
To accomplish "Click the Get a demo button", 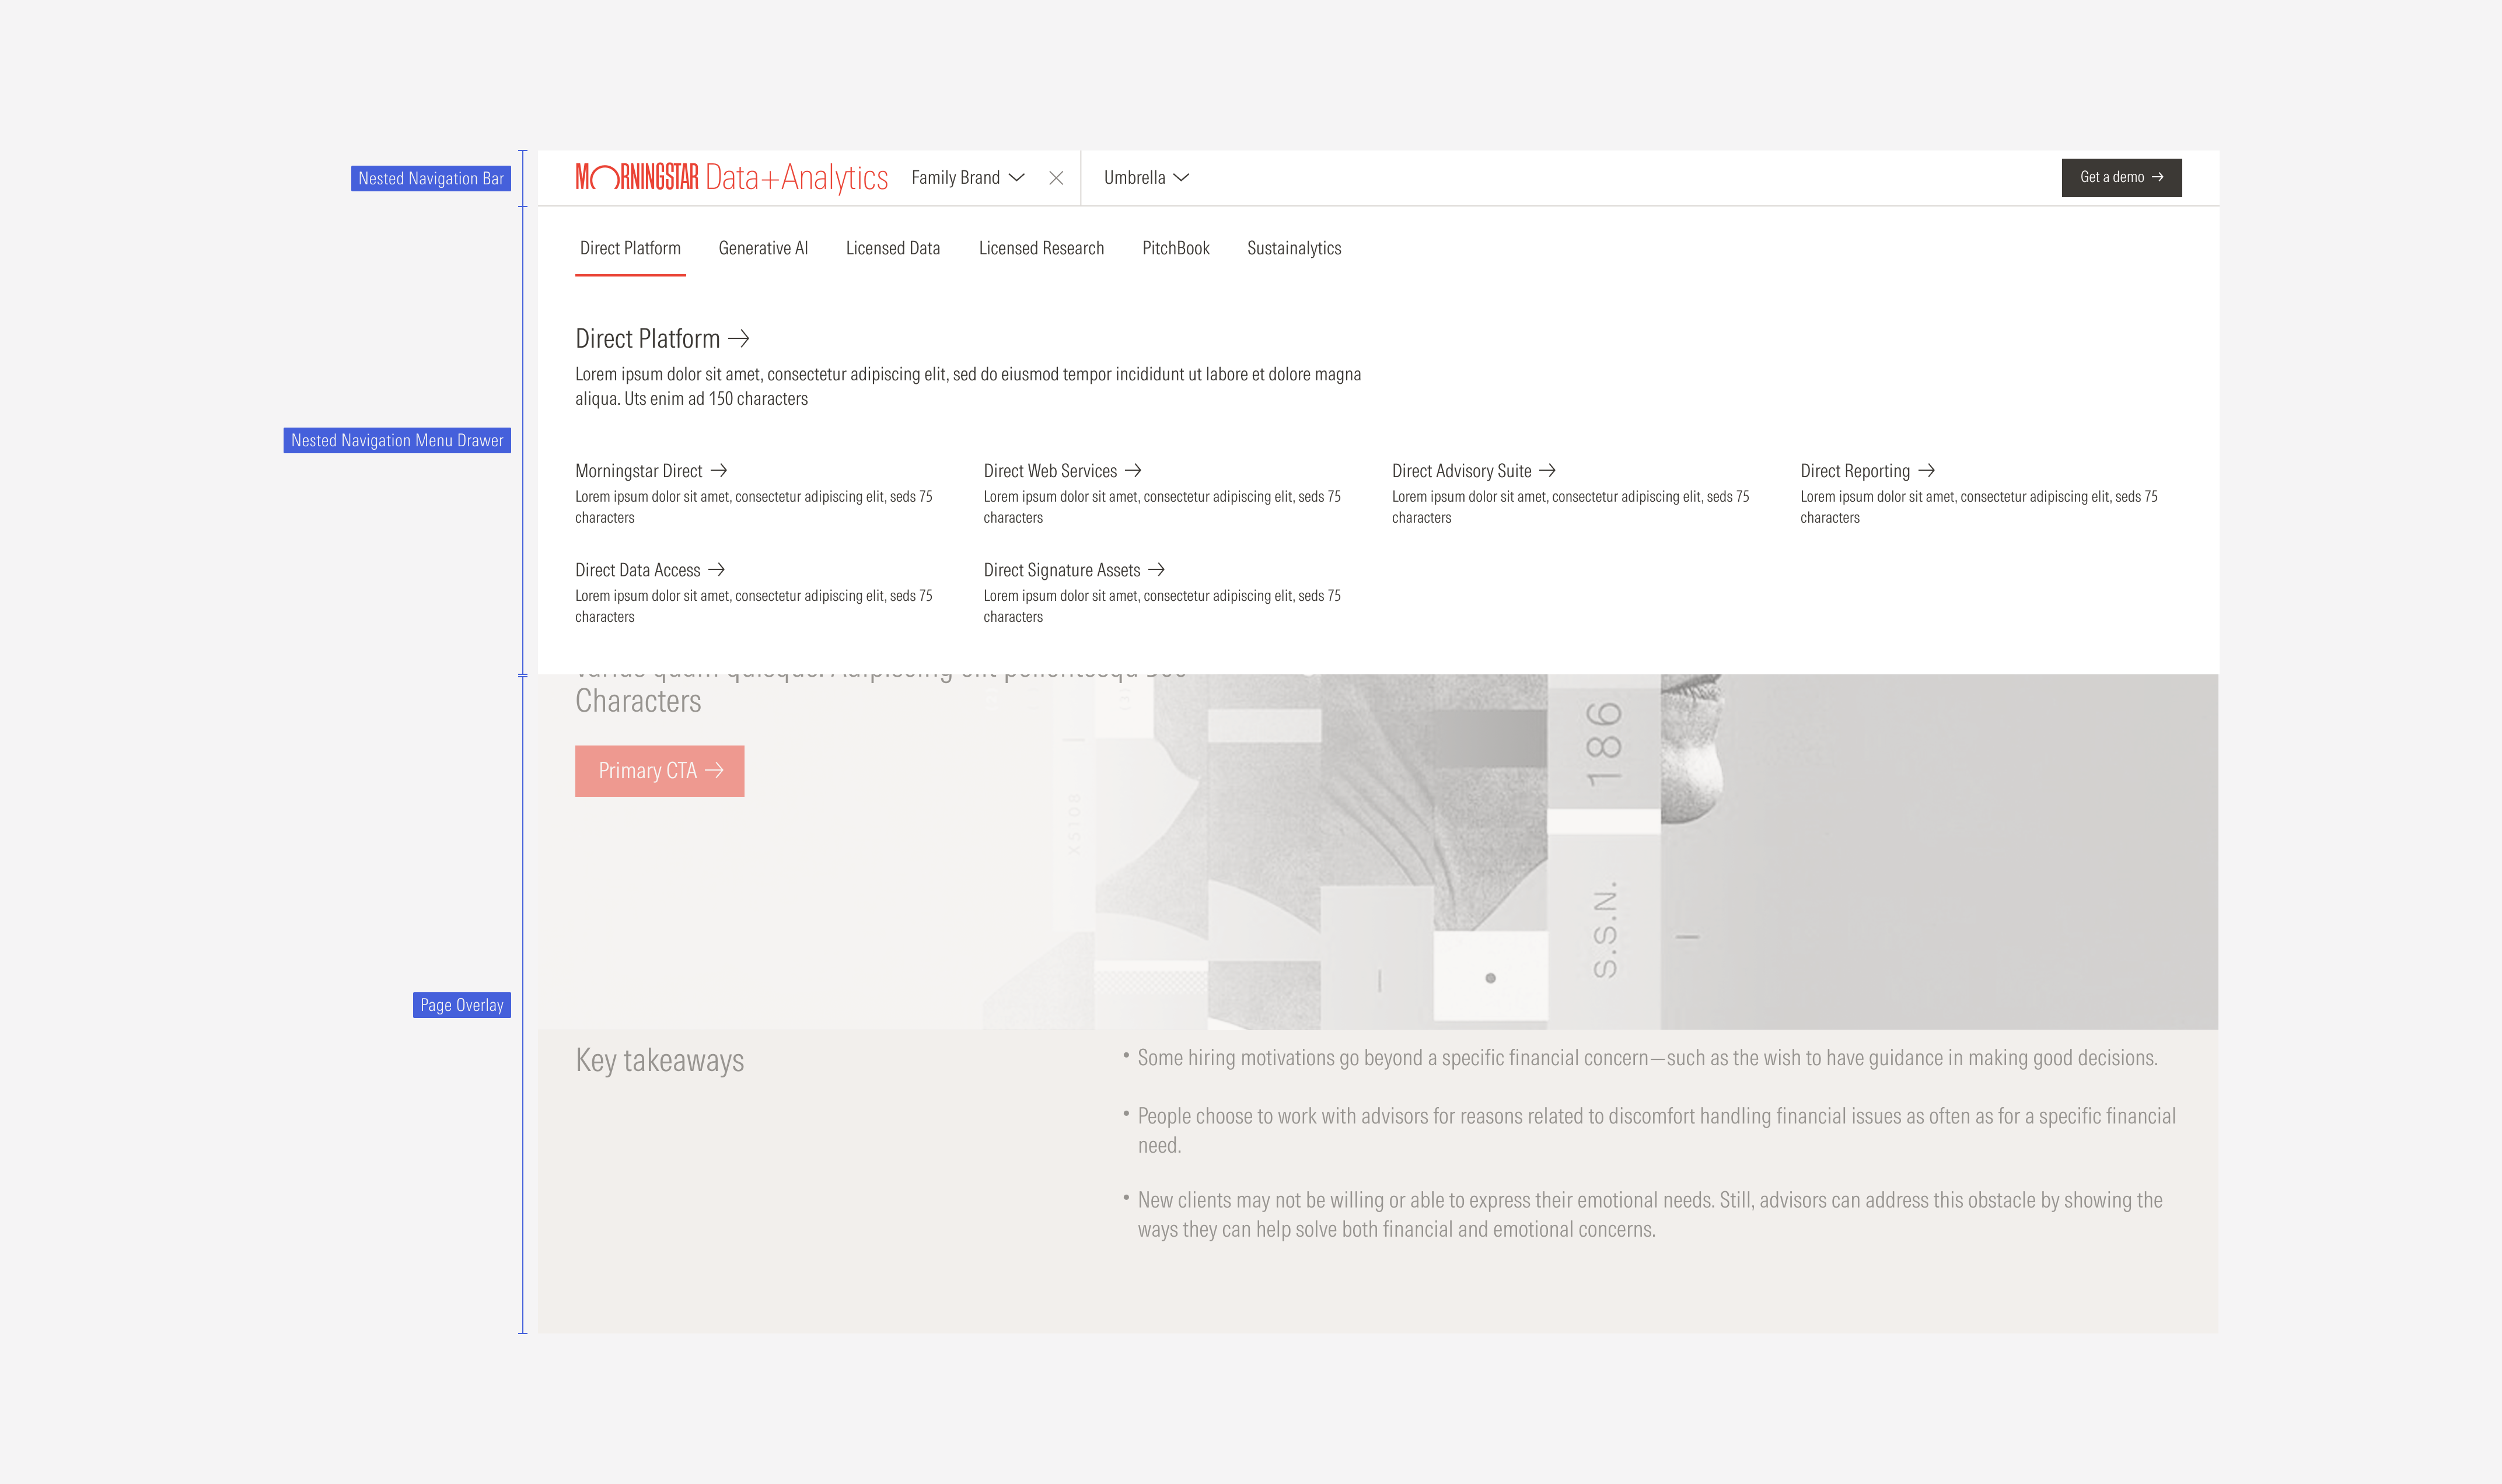I will pos(2121,177).
